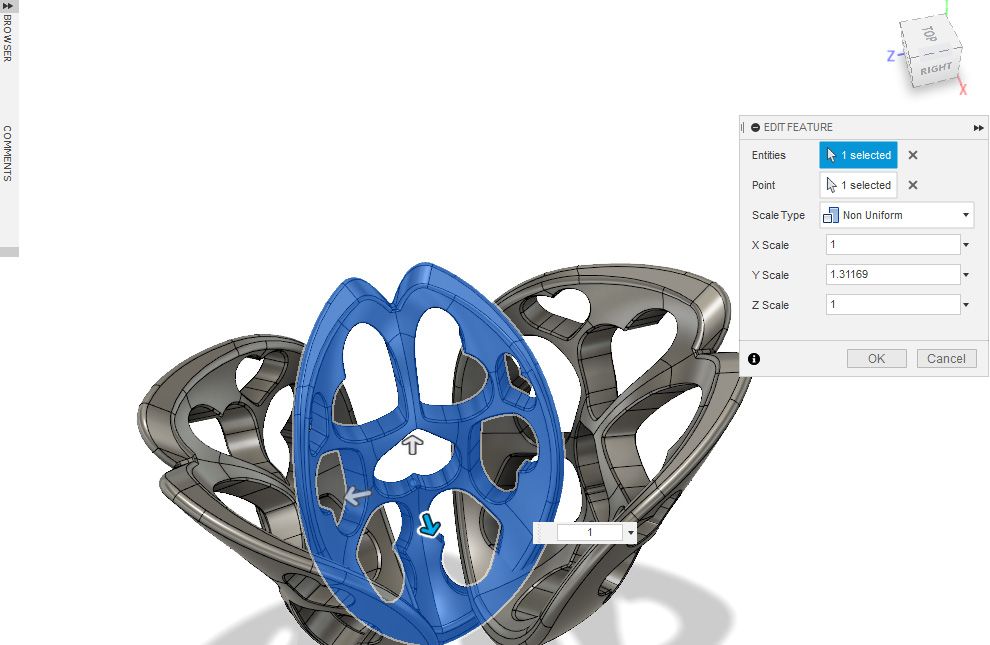The height and width of the screenshot is (645, 990).
Task: Clear the Point selection using its X icon
Action: tap(912, 185)
